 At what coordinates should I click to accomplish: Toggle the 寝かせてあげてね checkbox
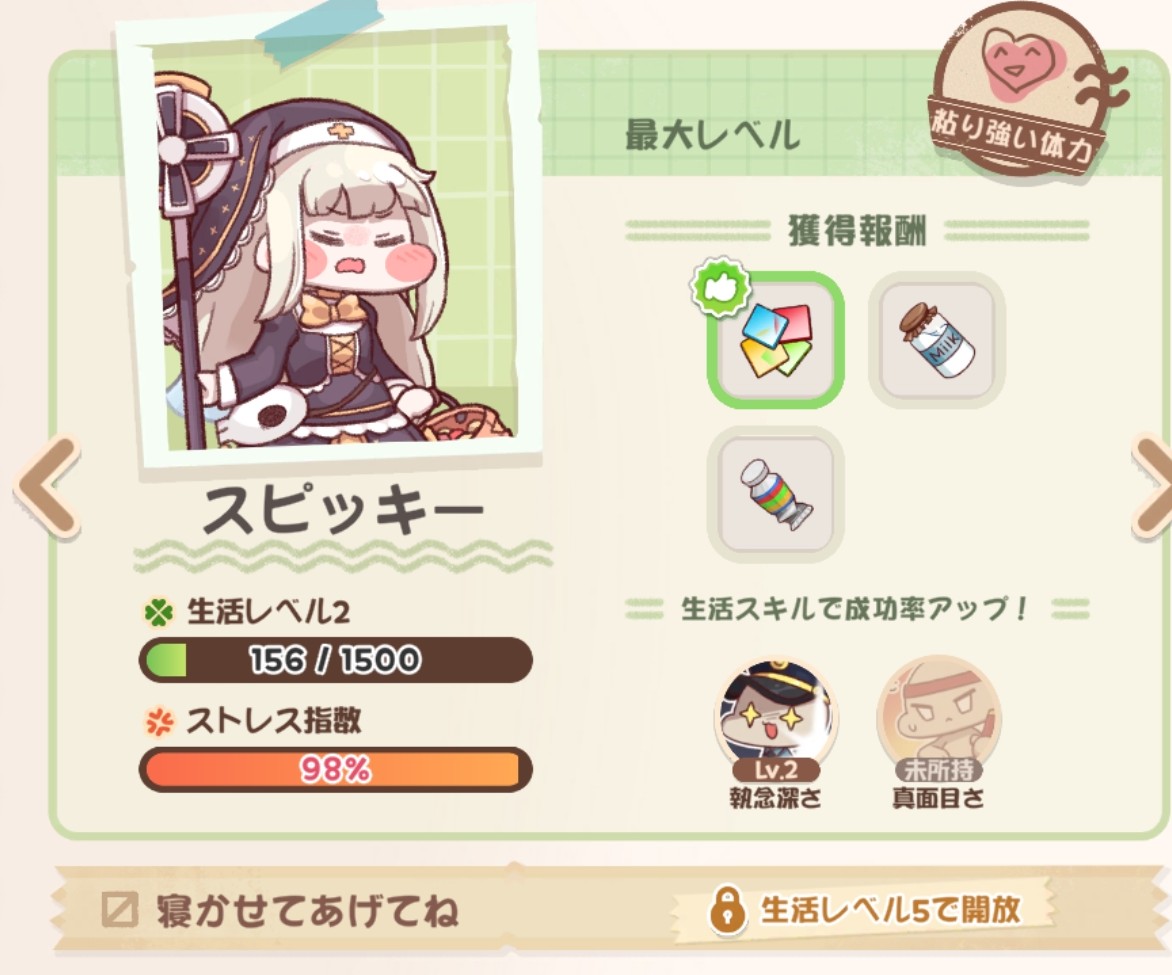(x=120, y=910)
